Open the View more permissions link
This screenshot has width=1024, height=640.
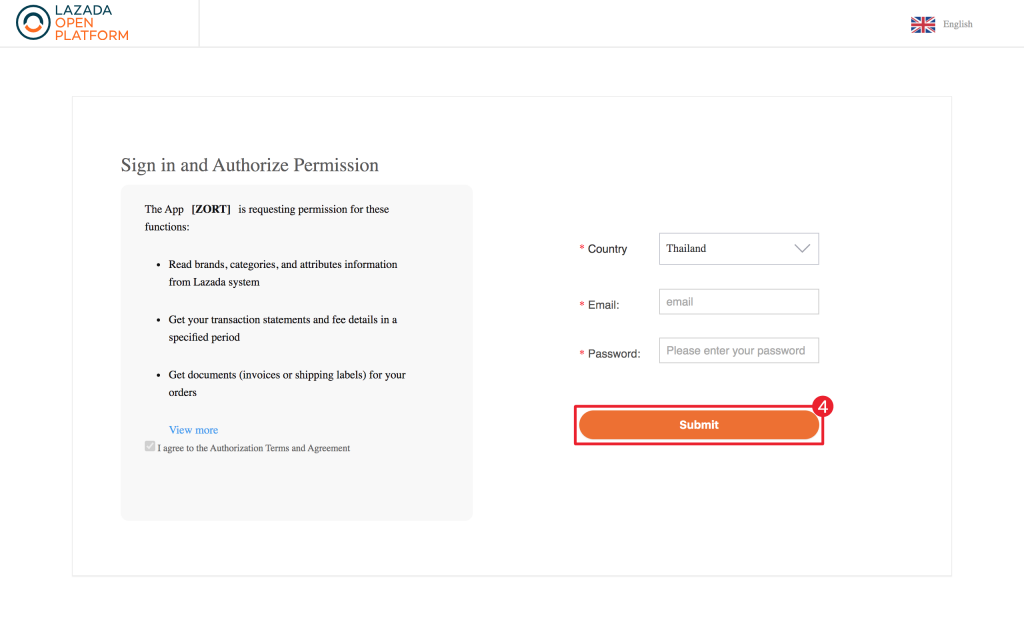pos(193,430)
